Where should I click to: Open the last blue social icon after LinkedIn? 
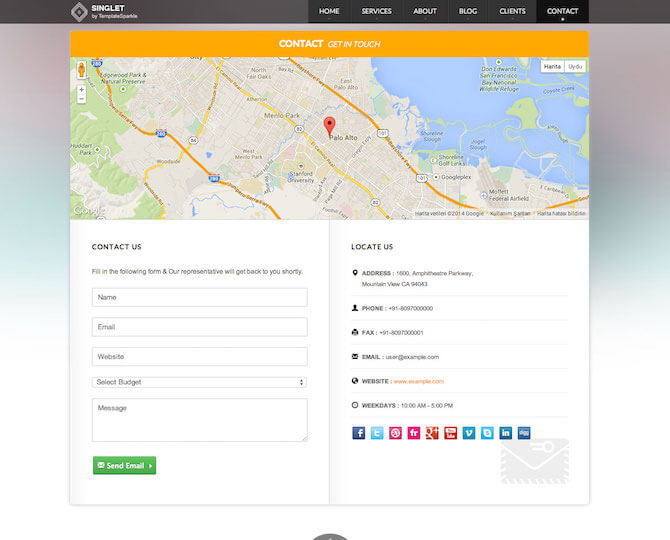point(524,433)
